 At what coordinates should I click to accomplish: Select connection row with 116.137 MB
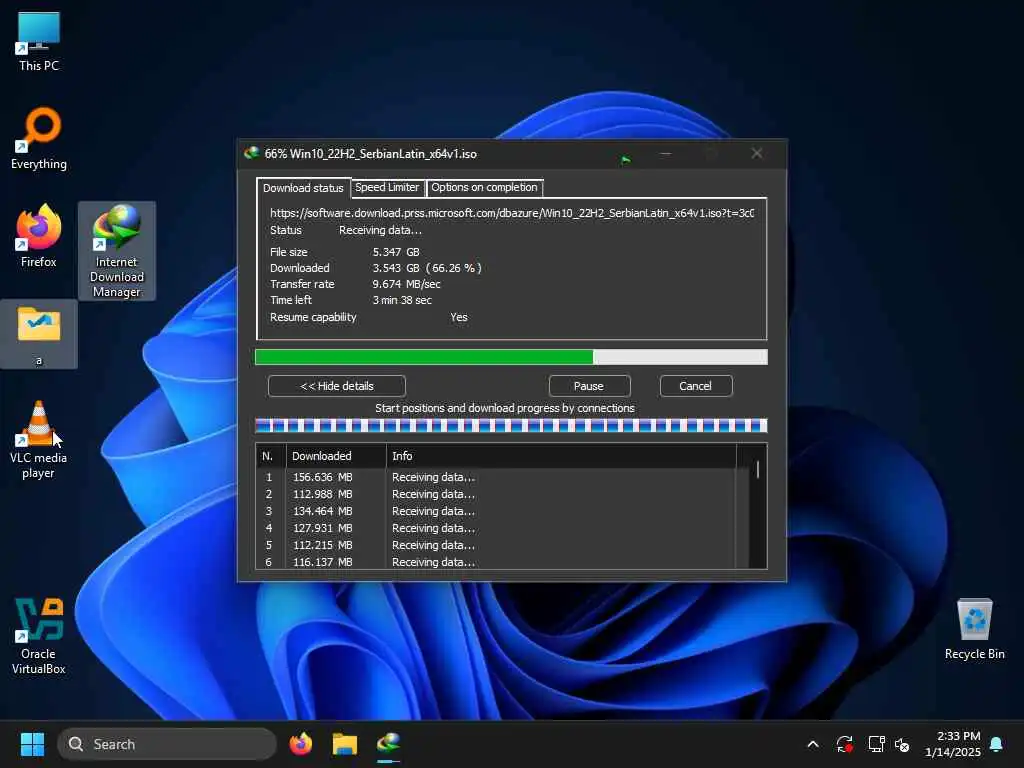pos(496,562)
